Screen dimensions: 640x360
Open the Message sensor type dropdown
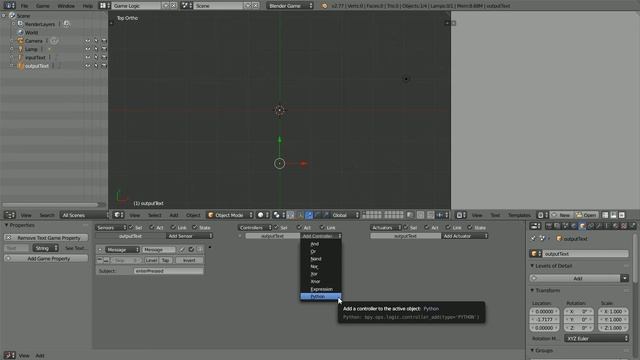pos(122,249)
